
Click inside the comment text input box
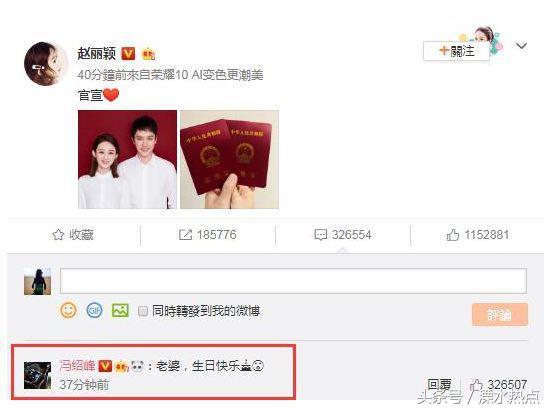pyautogui.click(x=293, y=281)
